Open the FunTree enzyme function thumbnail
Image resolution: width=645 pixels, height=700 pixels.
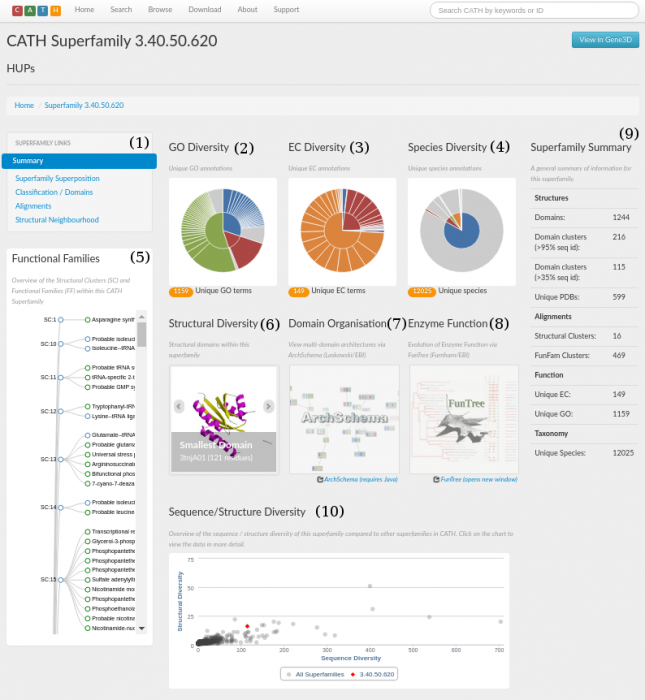pos(464,419)
